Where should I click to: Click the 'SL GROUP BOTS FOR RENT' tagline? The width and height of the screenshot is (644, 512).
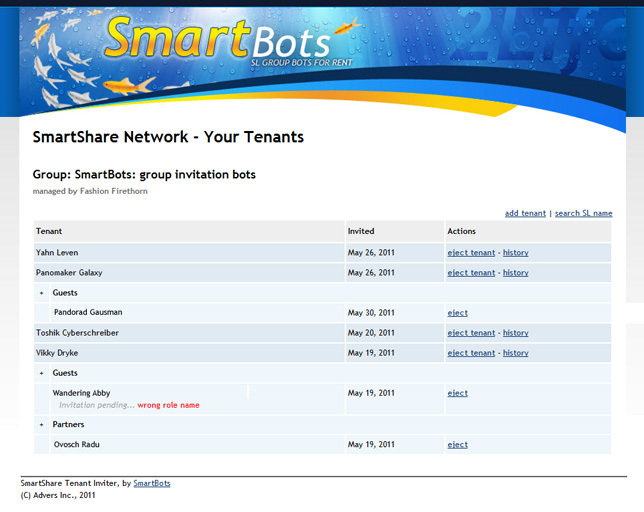[x=301, y=62]
